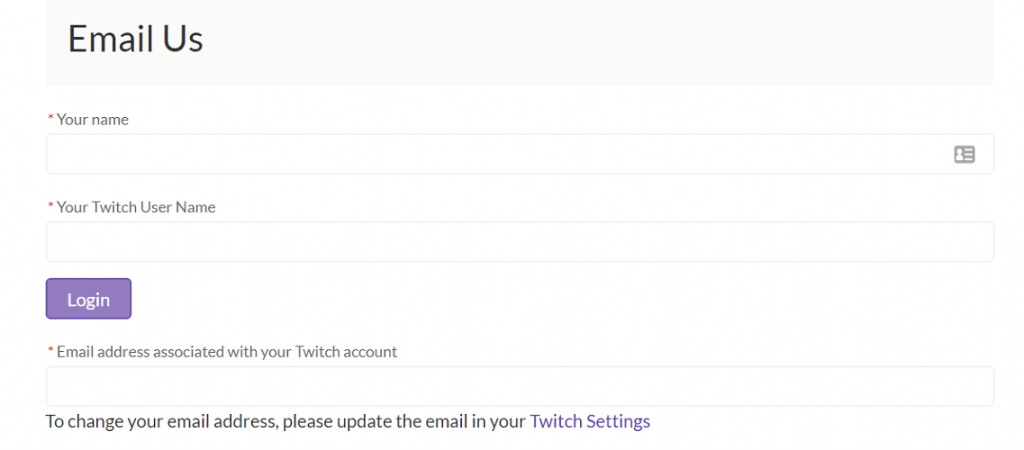Click the grey header banner beside Email Us
Viewport: 1024px width, 450px height.
600,40
